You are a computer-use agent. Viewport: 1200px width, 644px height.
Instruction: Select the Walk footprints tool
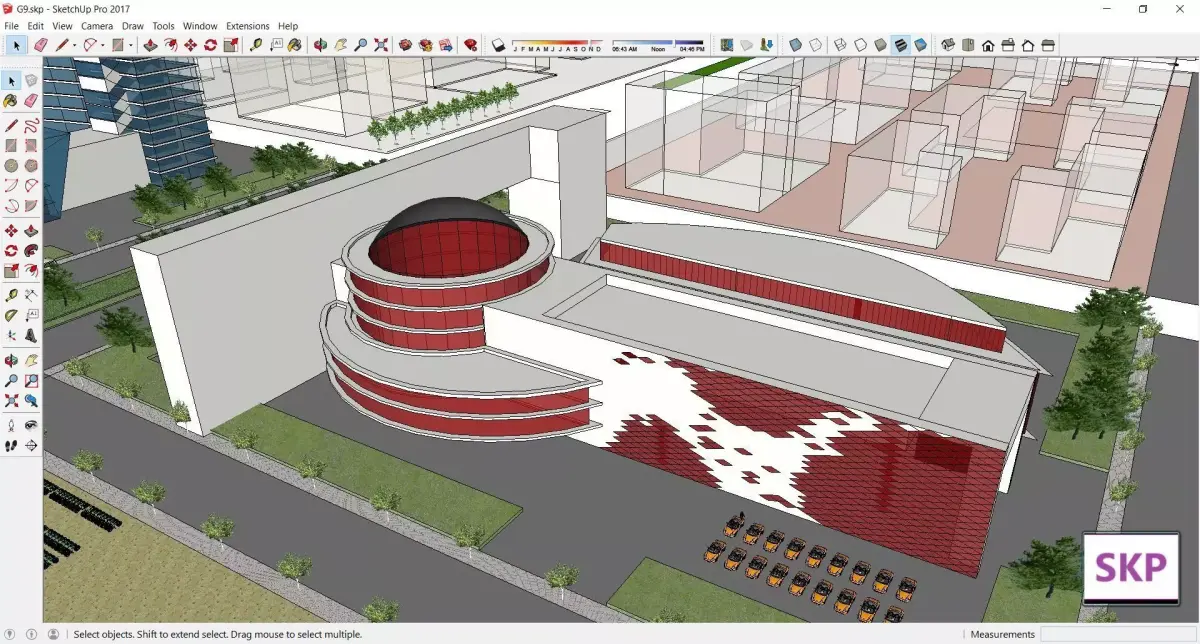click(x=11, y=446)
